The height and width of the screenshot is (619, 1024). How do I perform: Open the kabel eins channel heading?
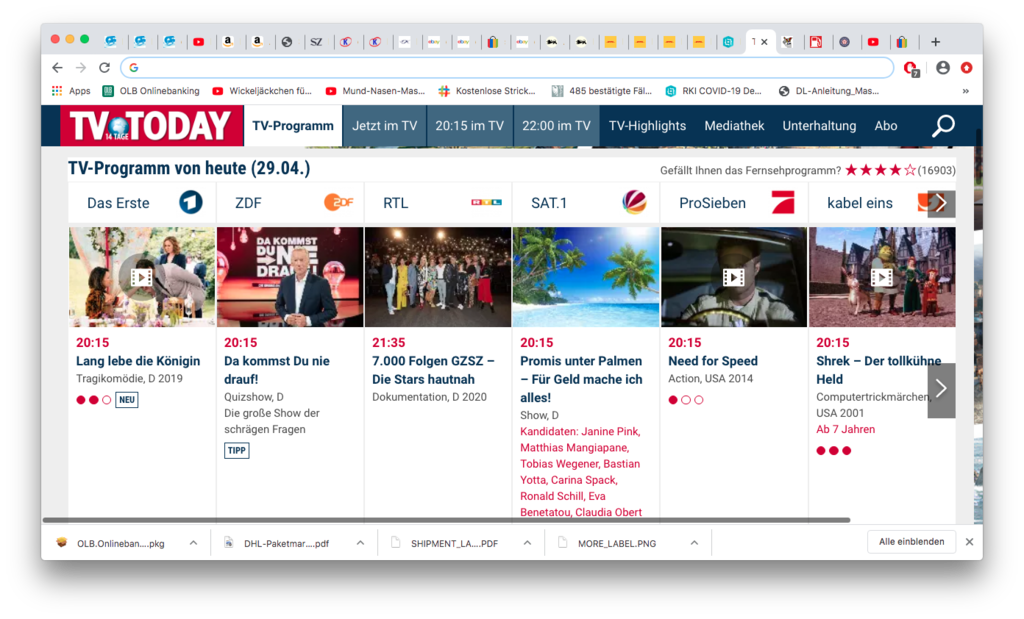(x=859, y=203)
